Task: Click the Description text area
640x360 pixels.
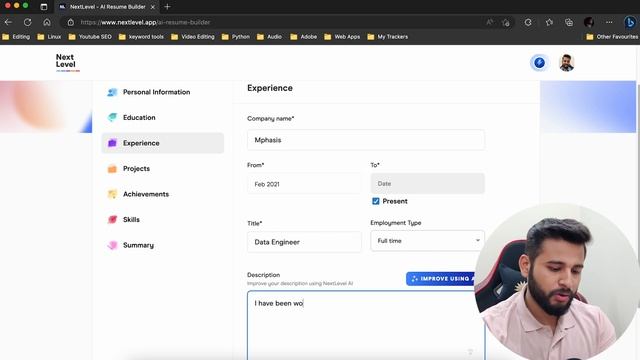Action: [366, 325]
